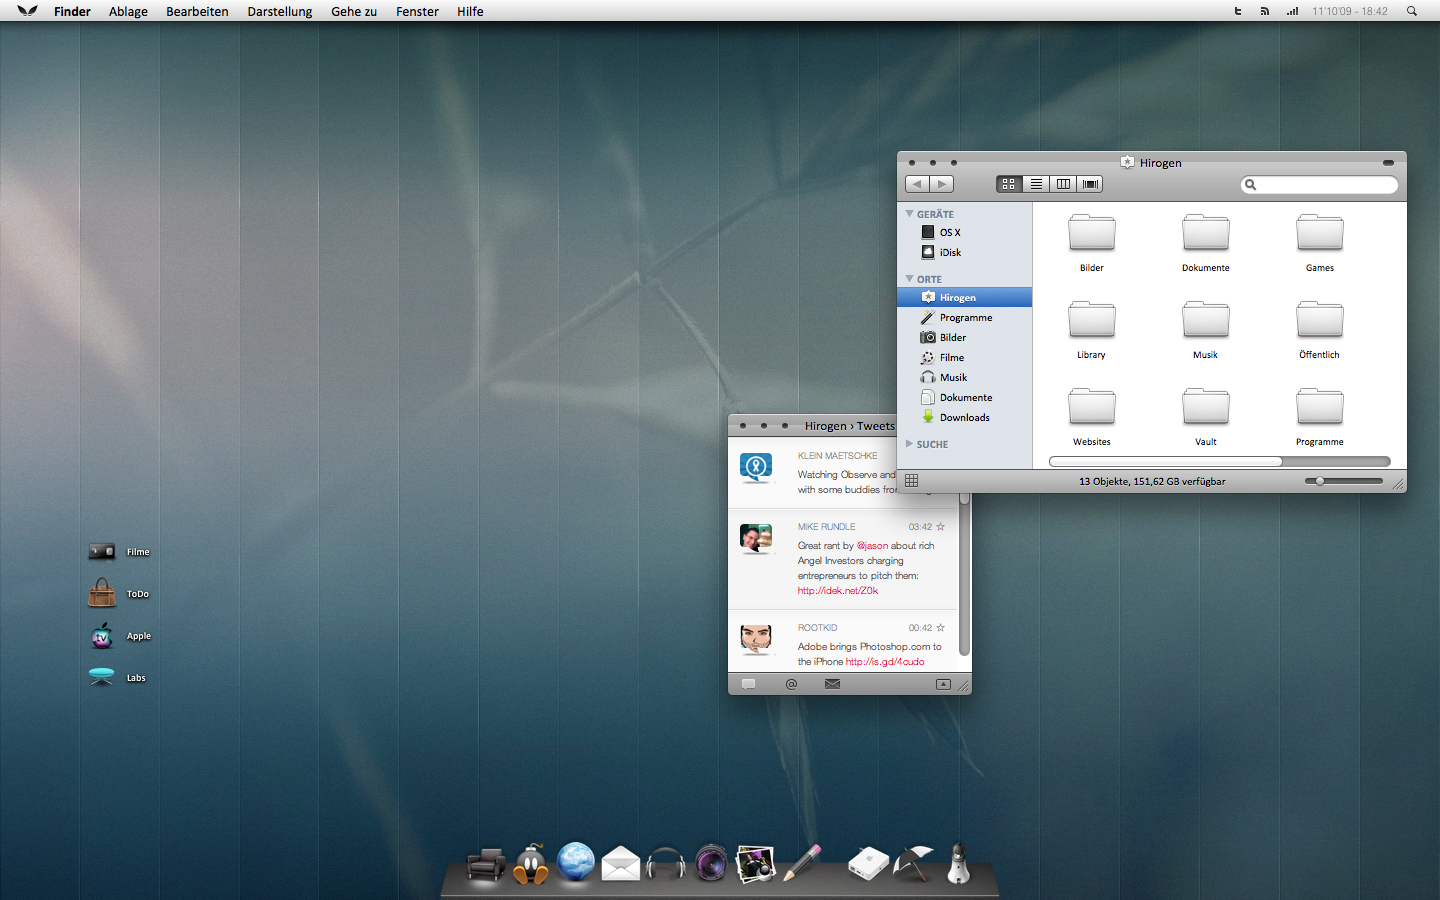Click the RSS icon in the menu bar
Screen dimensions: 1440x900
[1264, 11]
